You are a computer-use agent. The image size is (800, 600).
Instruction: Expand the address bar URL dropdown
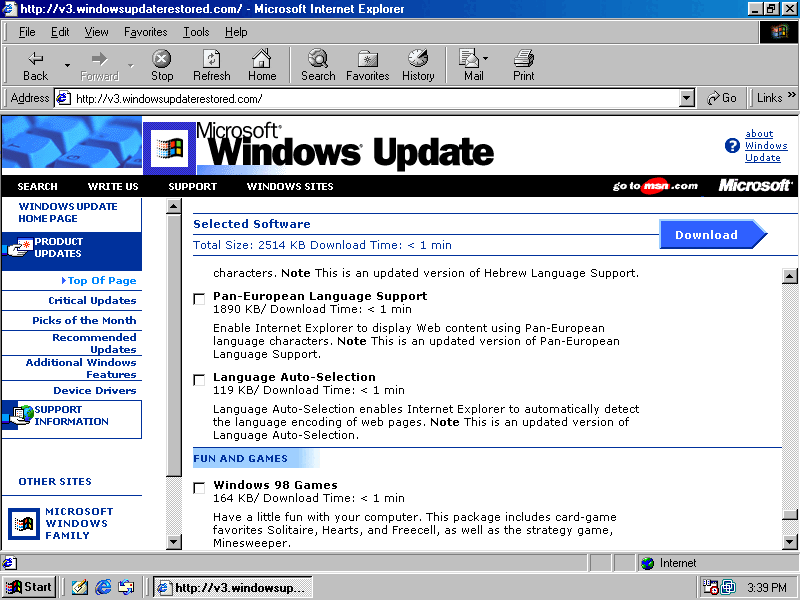pyautogui.click(x=686, y=98)
